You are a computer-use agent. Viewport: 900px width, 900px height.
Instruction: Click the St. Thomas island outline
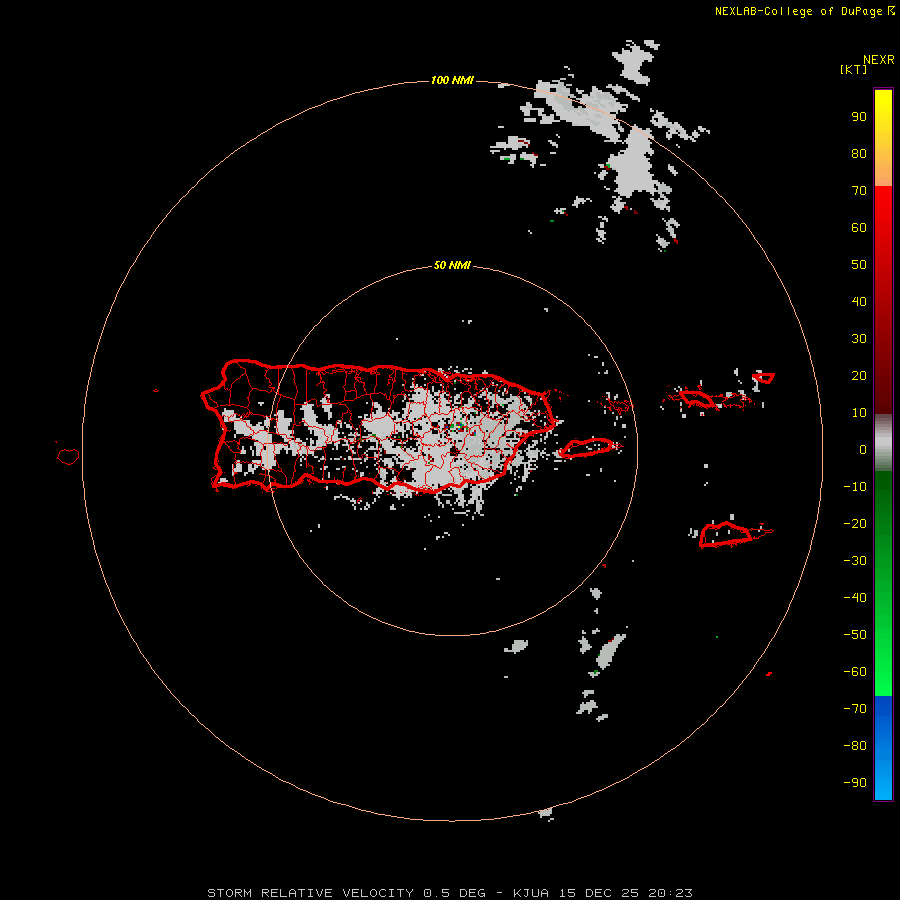tap(698, 398)
